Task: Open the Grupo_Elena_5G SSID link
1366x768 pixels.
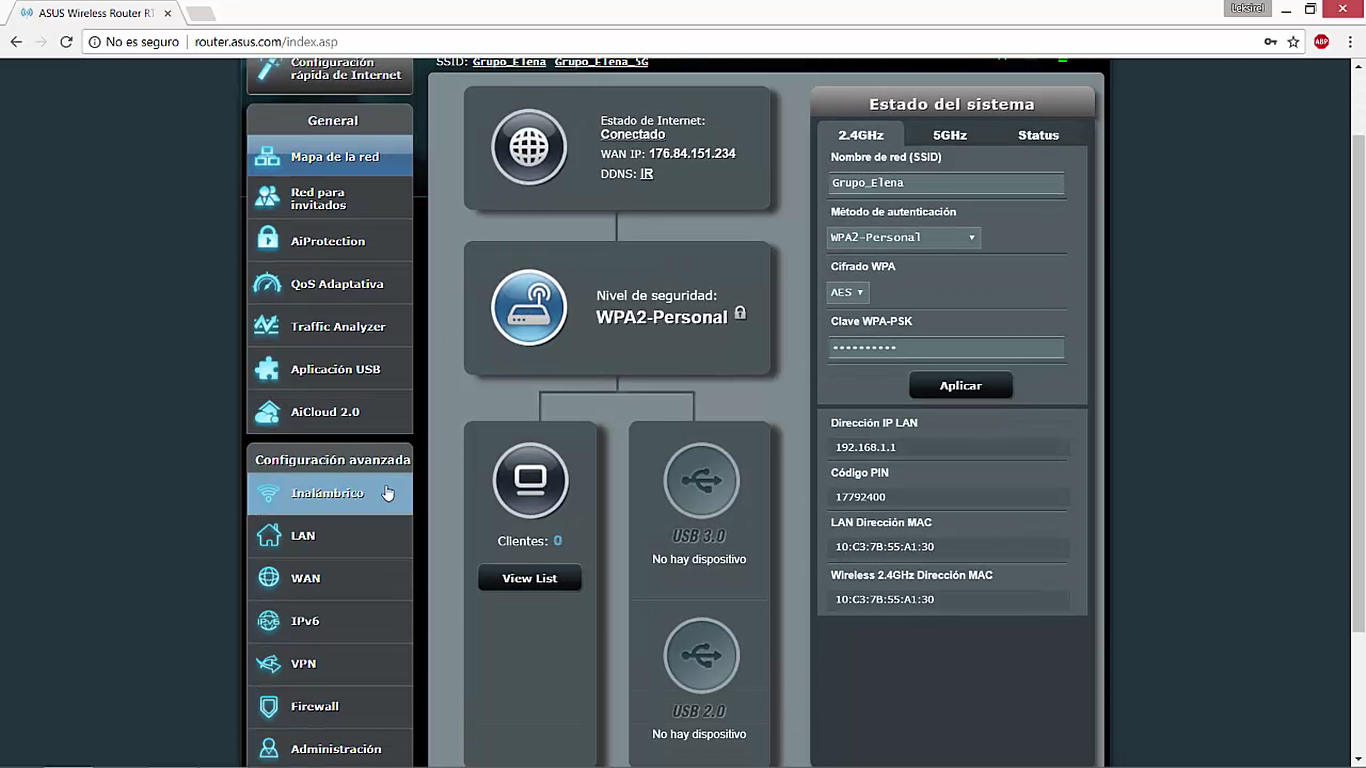Action: pos(601,62)
